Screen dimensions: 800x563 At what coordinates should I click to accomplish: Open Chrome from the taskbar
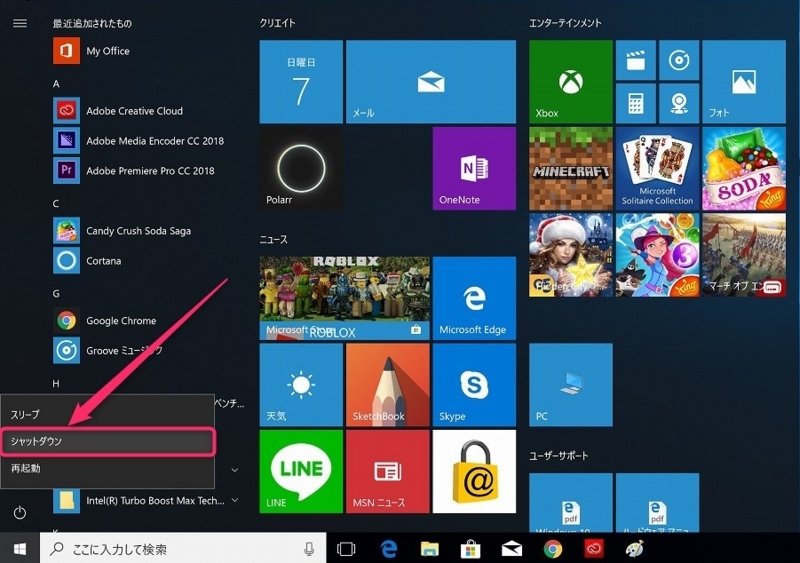coord(553,549)
